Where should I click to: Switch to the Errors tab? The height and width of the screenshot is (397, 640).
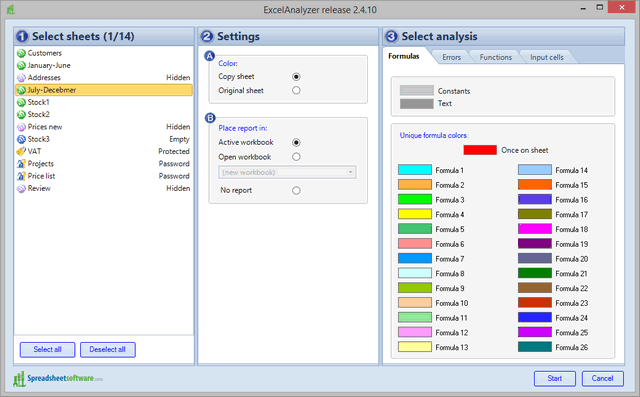(451, 57)
